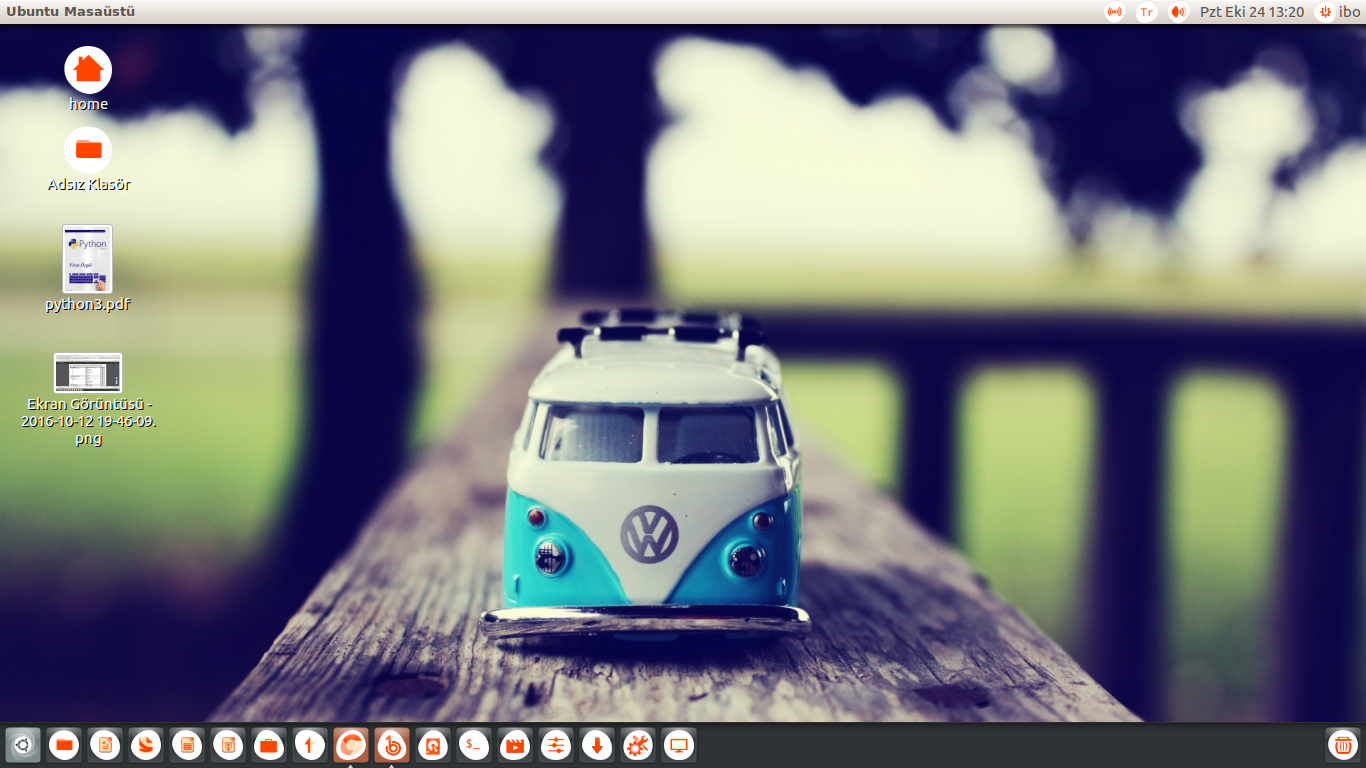Select the home folder icon on the desktop
The width and height of the screenshot is (1366, 768).
pos(88,70)
